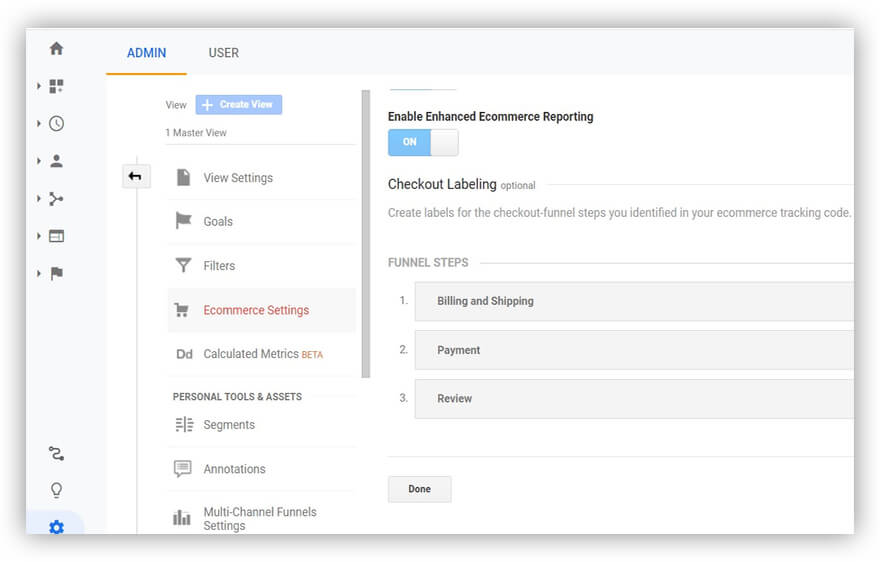The width and height of the screenshot is (880, 562).
Task: Open the Admin gear icon
Action: pos(56,526)
